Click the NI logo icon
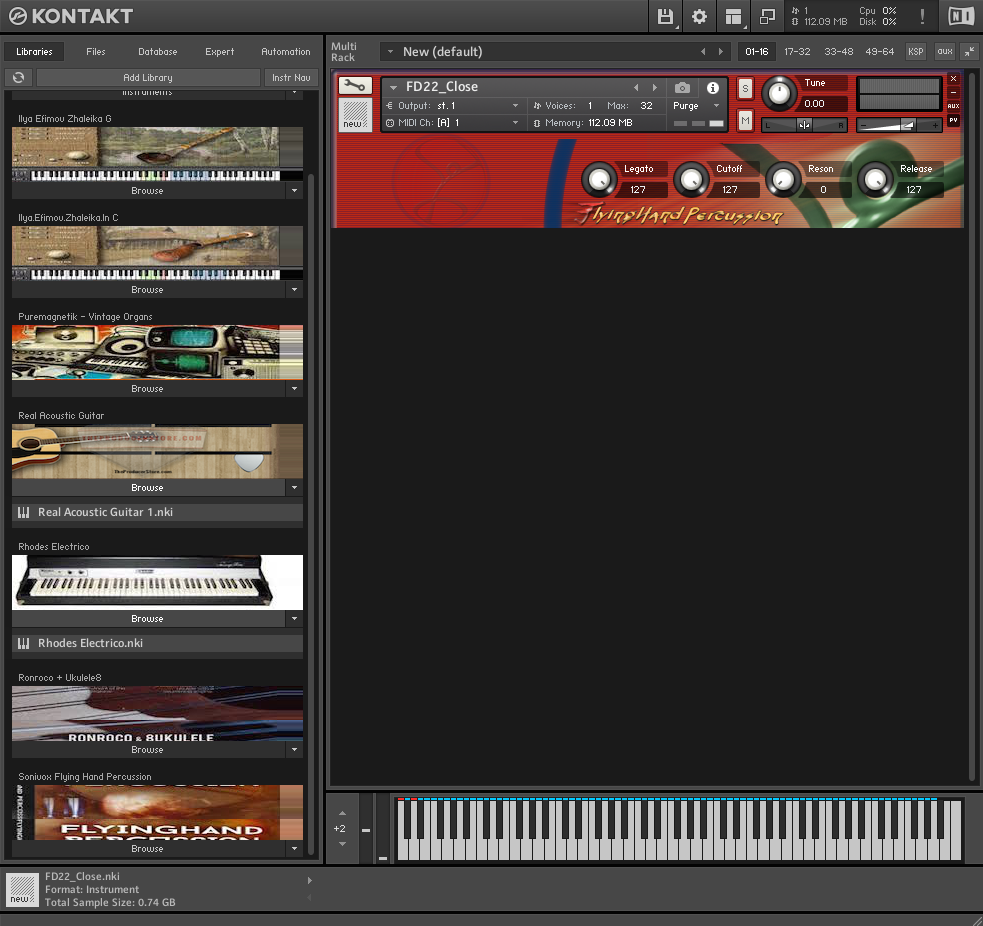Viewport: 983px width, 926px height. click(961, 16)
